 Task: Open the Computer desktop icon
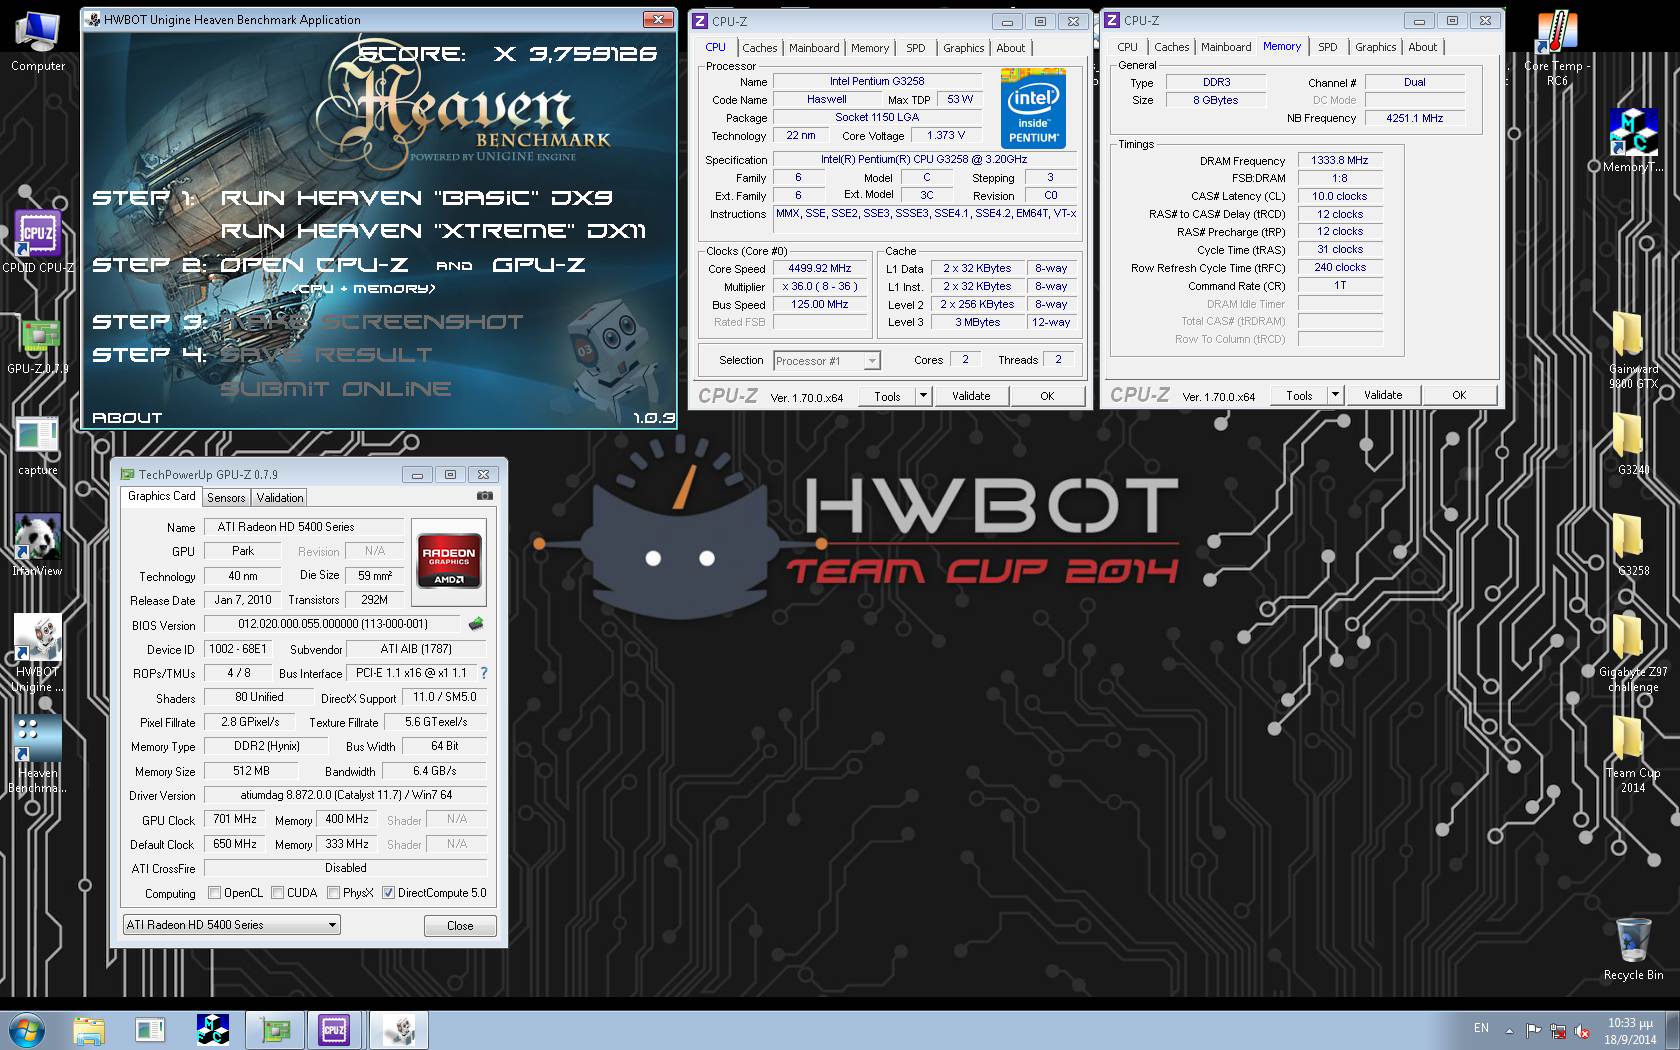[x=37, y=41]
